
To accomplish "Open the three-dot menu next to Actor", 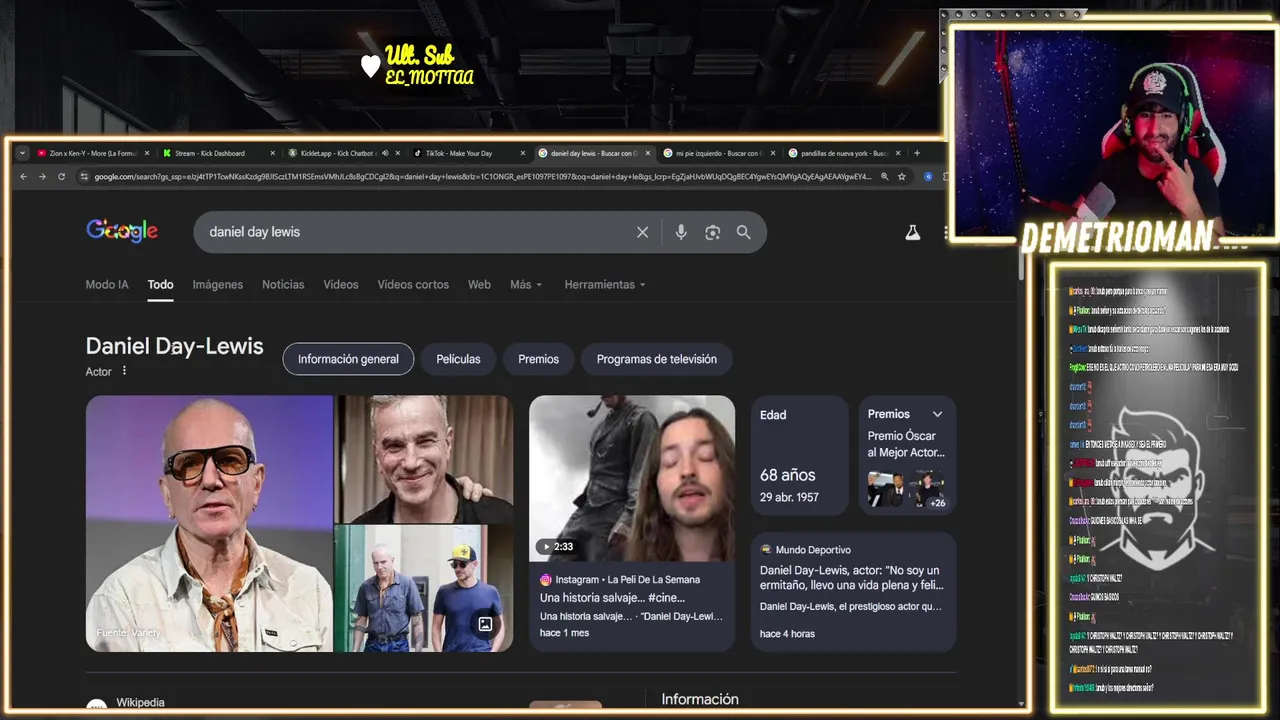I will pyautogui.click(x=124, y=371).
